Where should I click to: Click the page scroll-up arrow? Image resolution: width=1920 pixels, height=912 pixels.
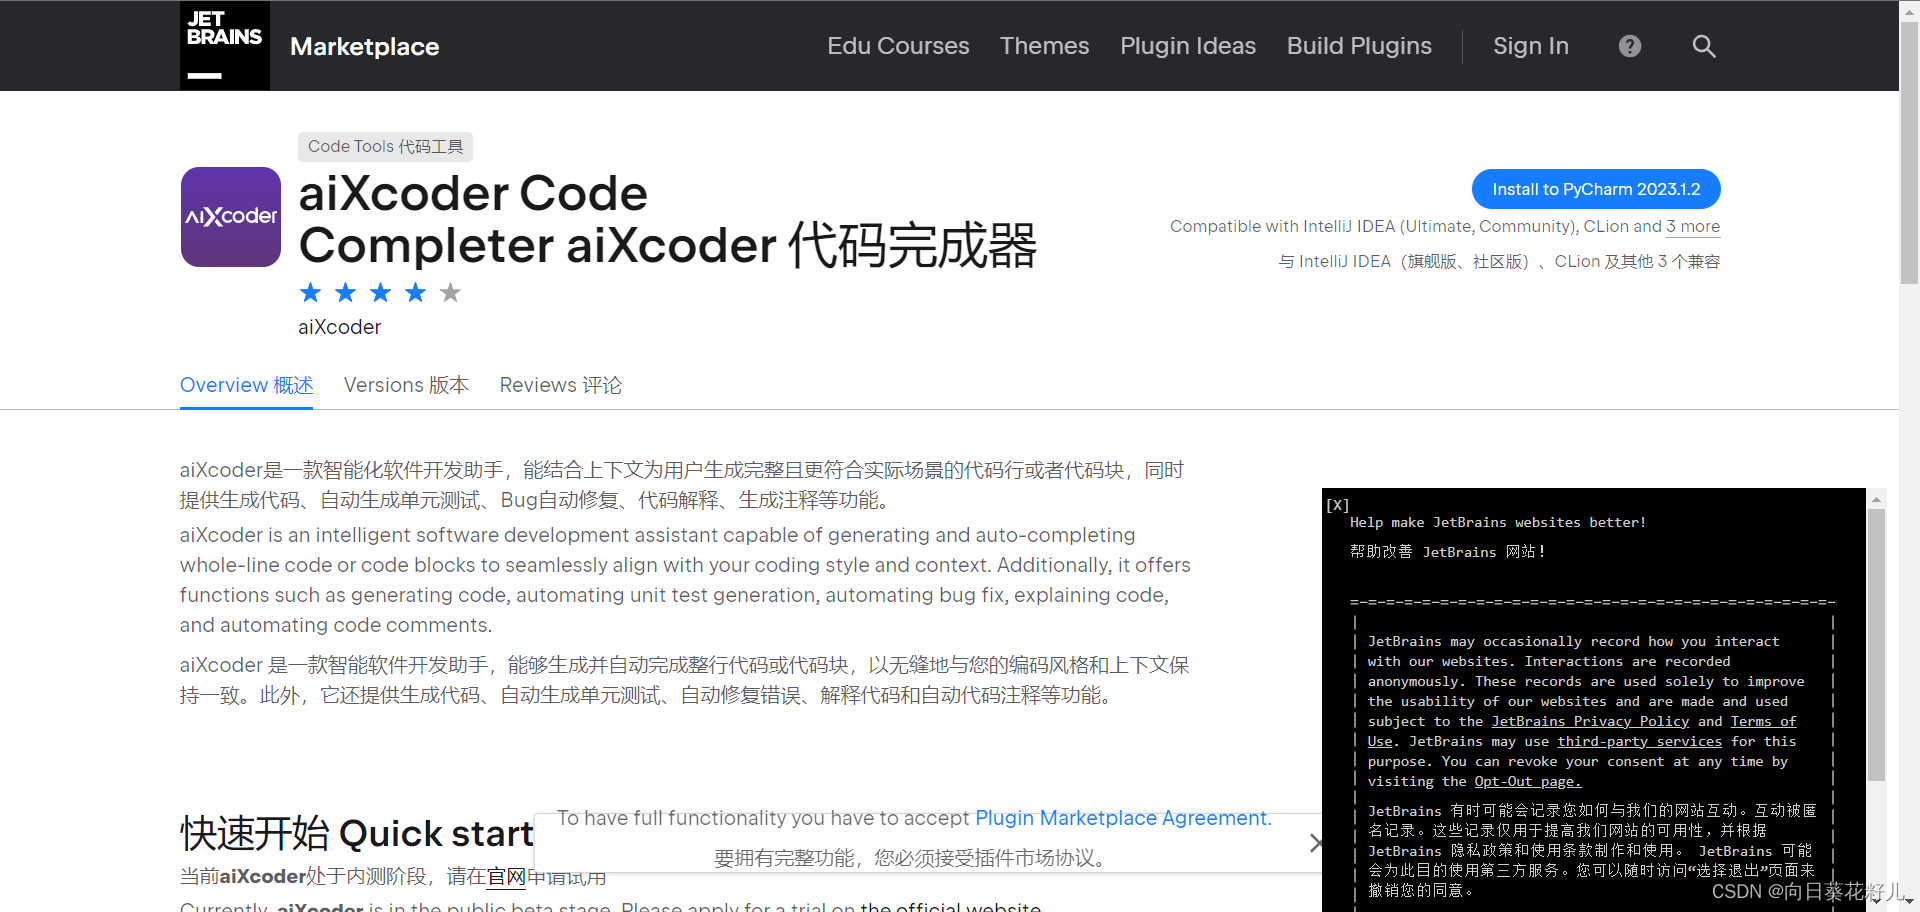(x=1909, y=10)
